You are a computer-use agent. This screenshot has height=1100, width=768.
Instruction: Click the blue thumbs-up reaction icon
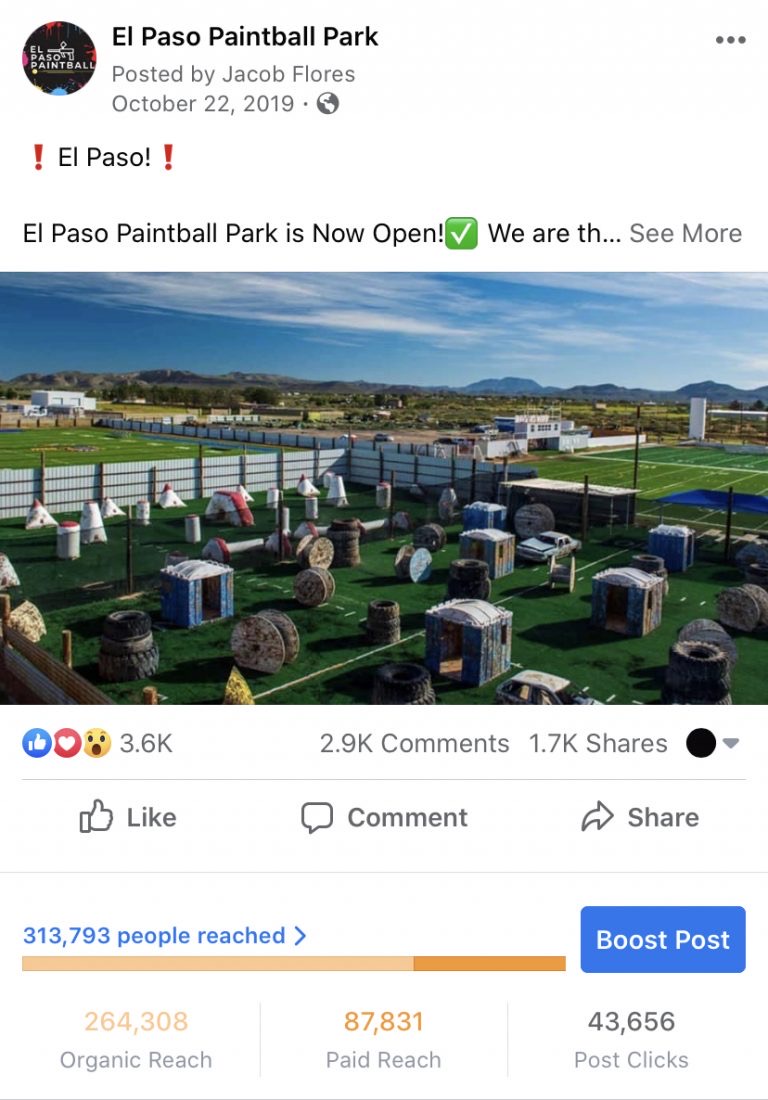pyautogui.click(x=36, y=743)
